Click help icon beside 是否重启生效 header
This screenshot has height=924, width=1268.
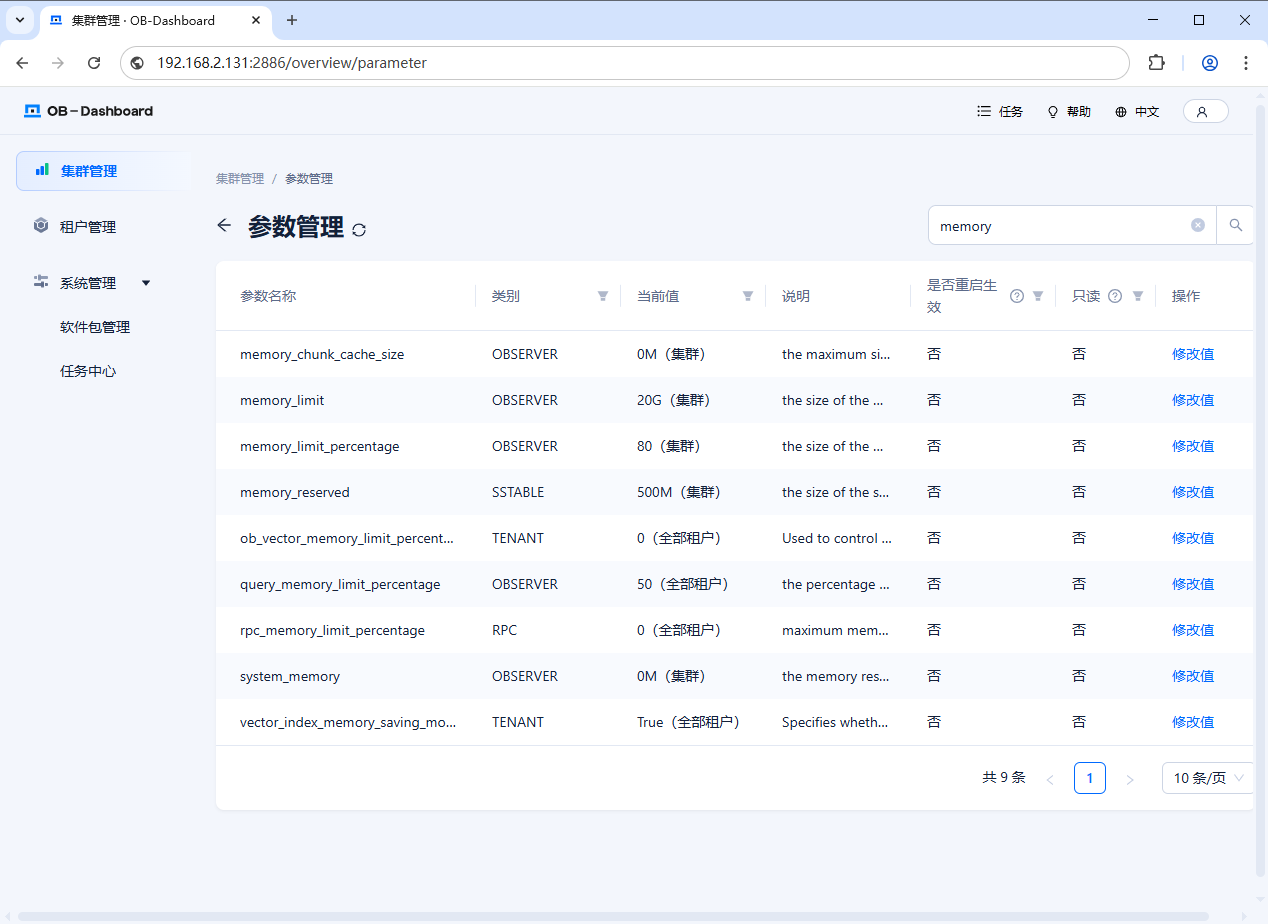[x=1016, y=296]
